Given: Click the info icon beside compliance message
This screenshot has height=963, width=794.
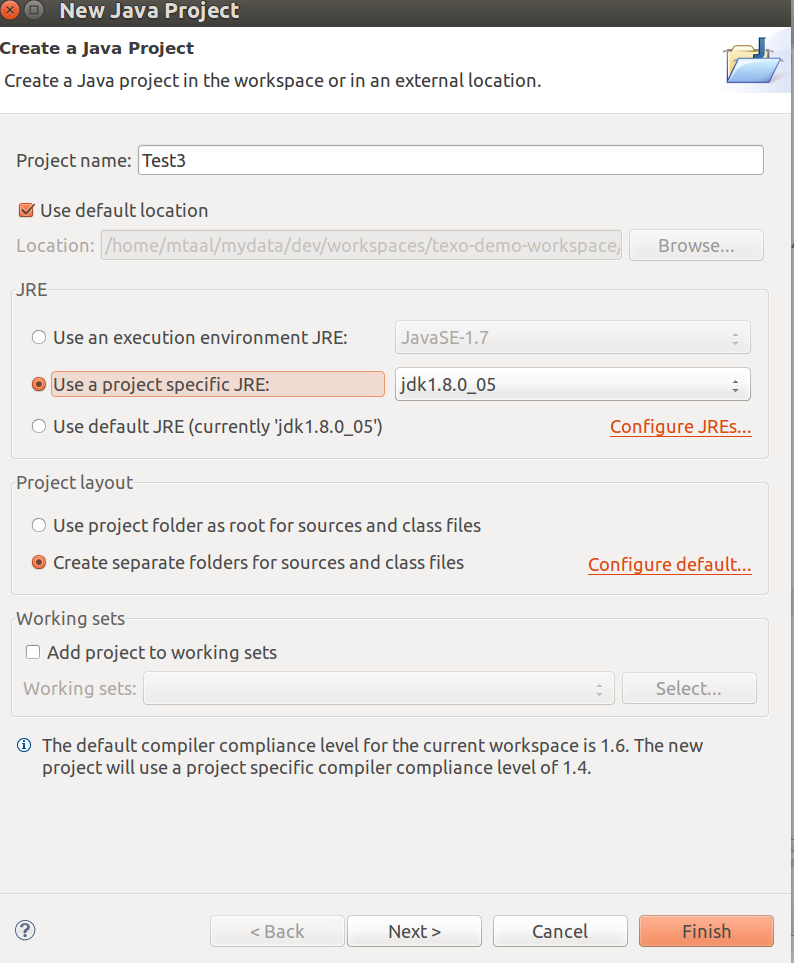Looking at the screenshot, I should [x=24, y=745].
